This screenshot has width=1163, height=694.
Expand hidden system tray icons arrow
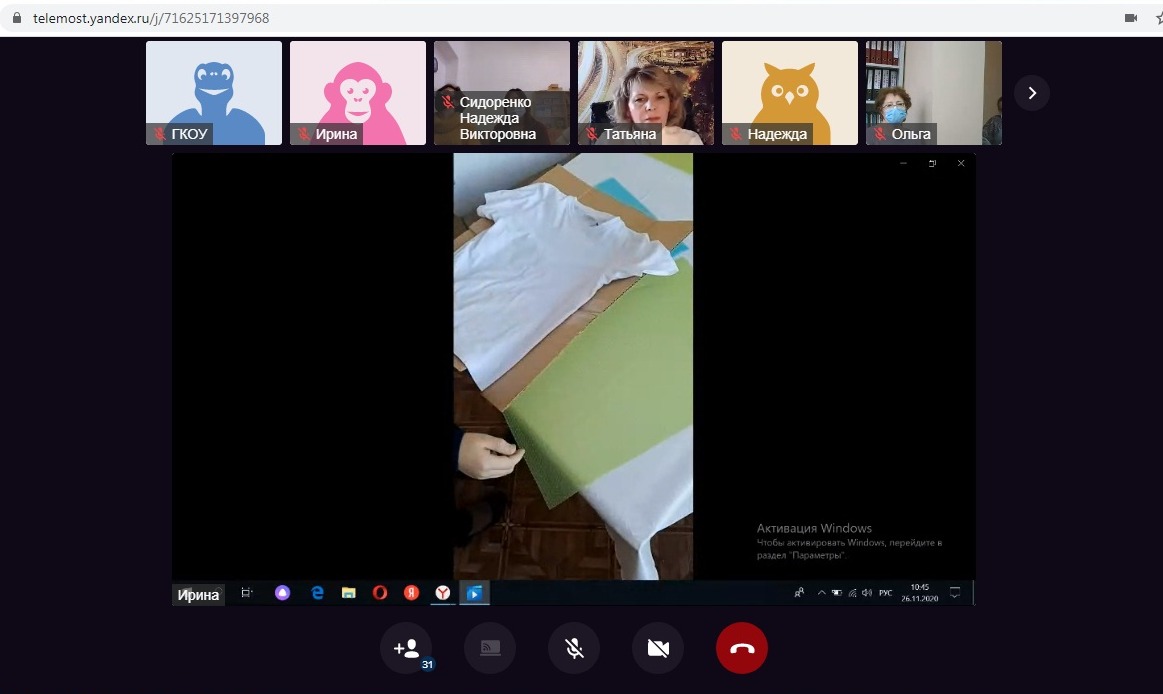pos(822,593)
